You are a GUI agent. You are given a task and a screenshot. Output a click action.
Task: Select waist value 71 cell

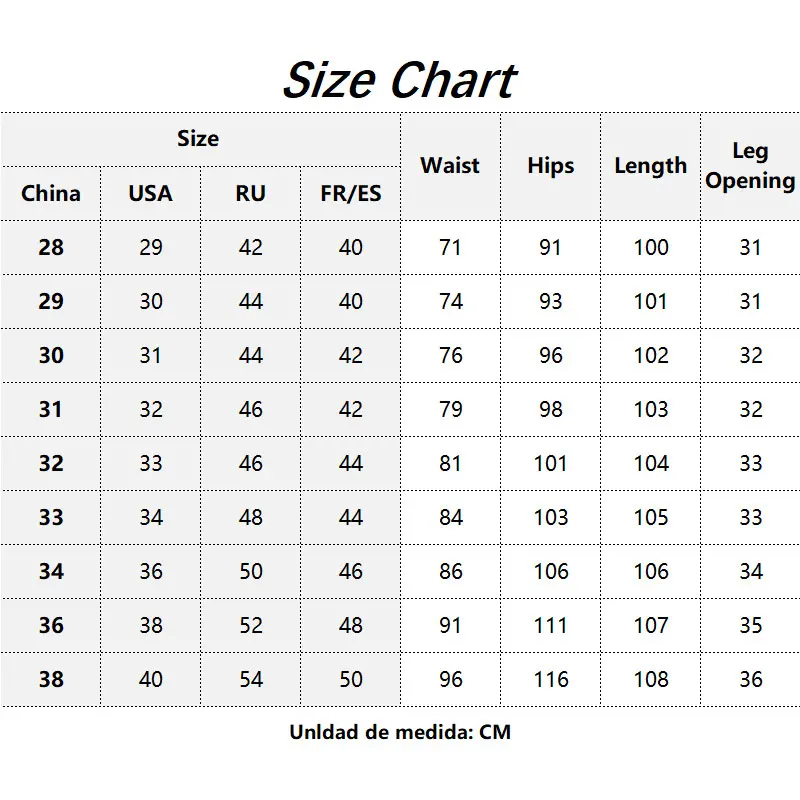coord(451,247)
